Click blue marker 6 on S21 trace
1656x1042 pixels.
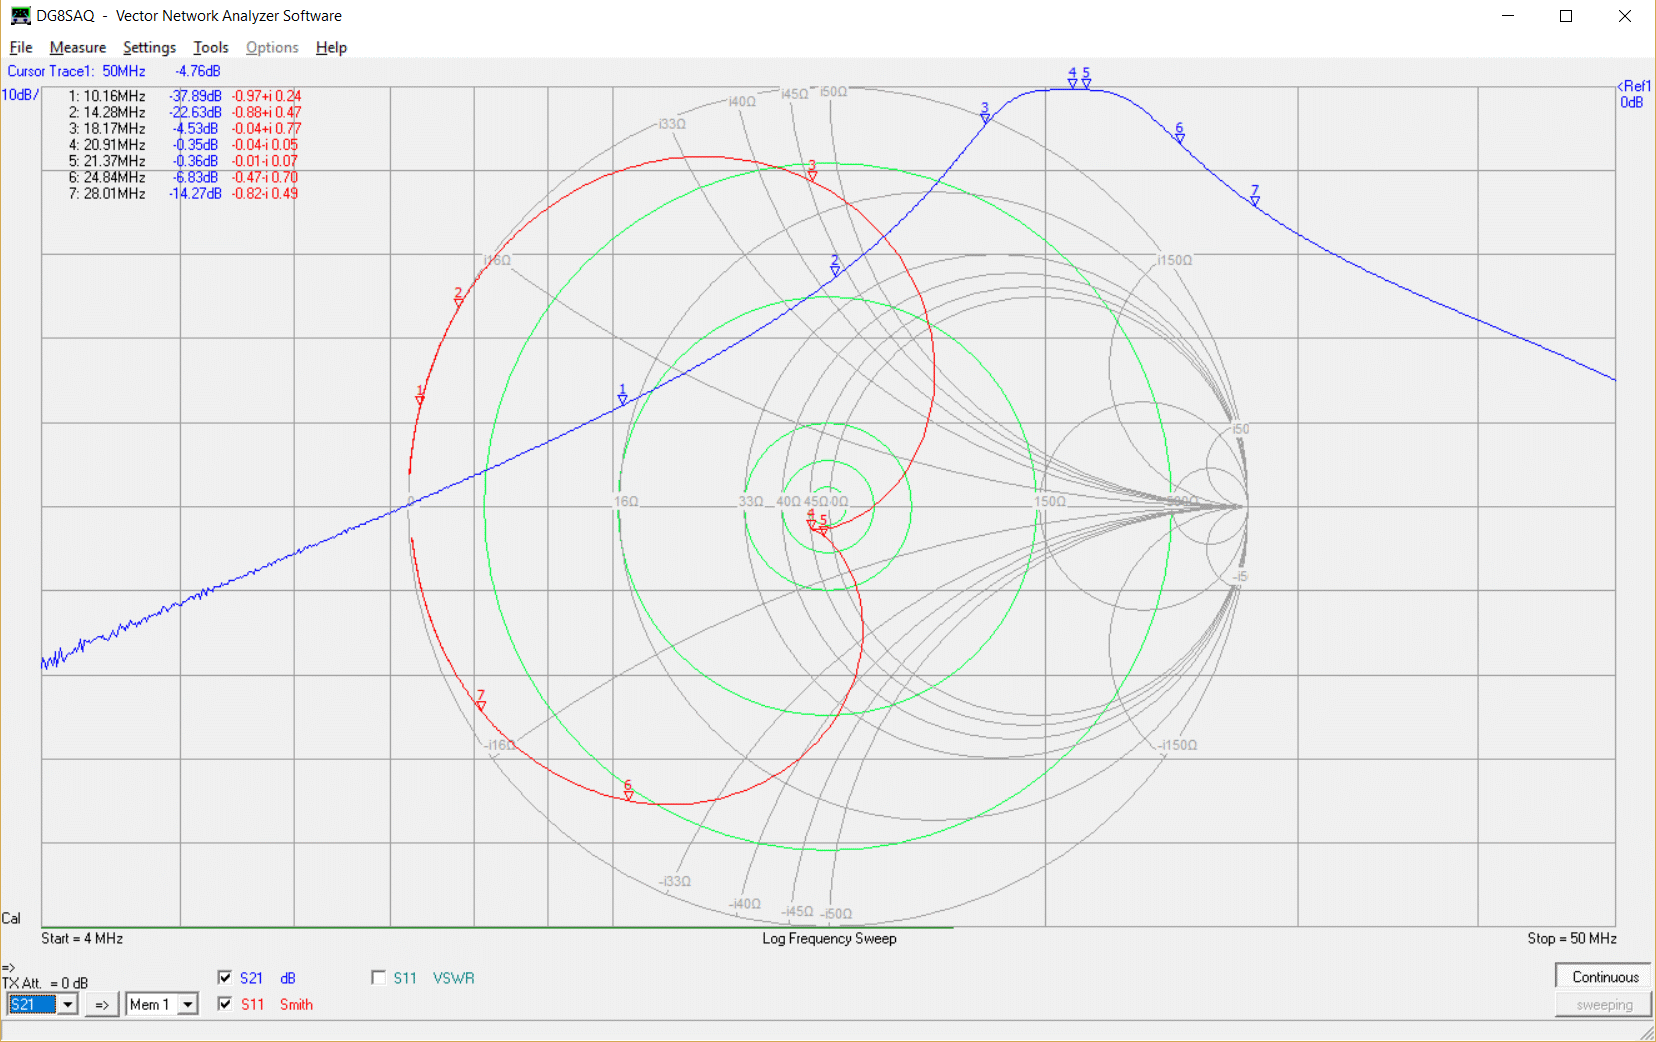pos(1179,134)
